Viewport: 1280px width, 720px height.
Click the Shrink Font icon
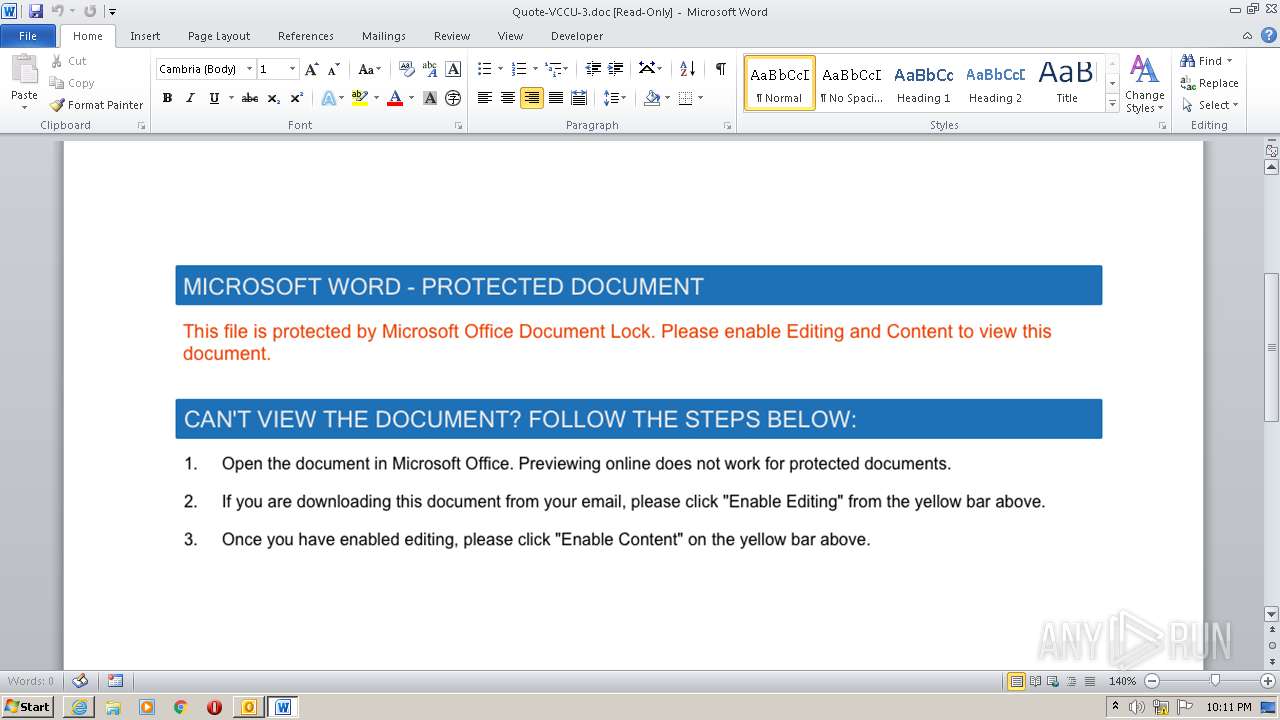[334, 69]
